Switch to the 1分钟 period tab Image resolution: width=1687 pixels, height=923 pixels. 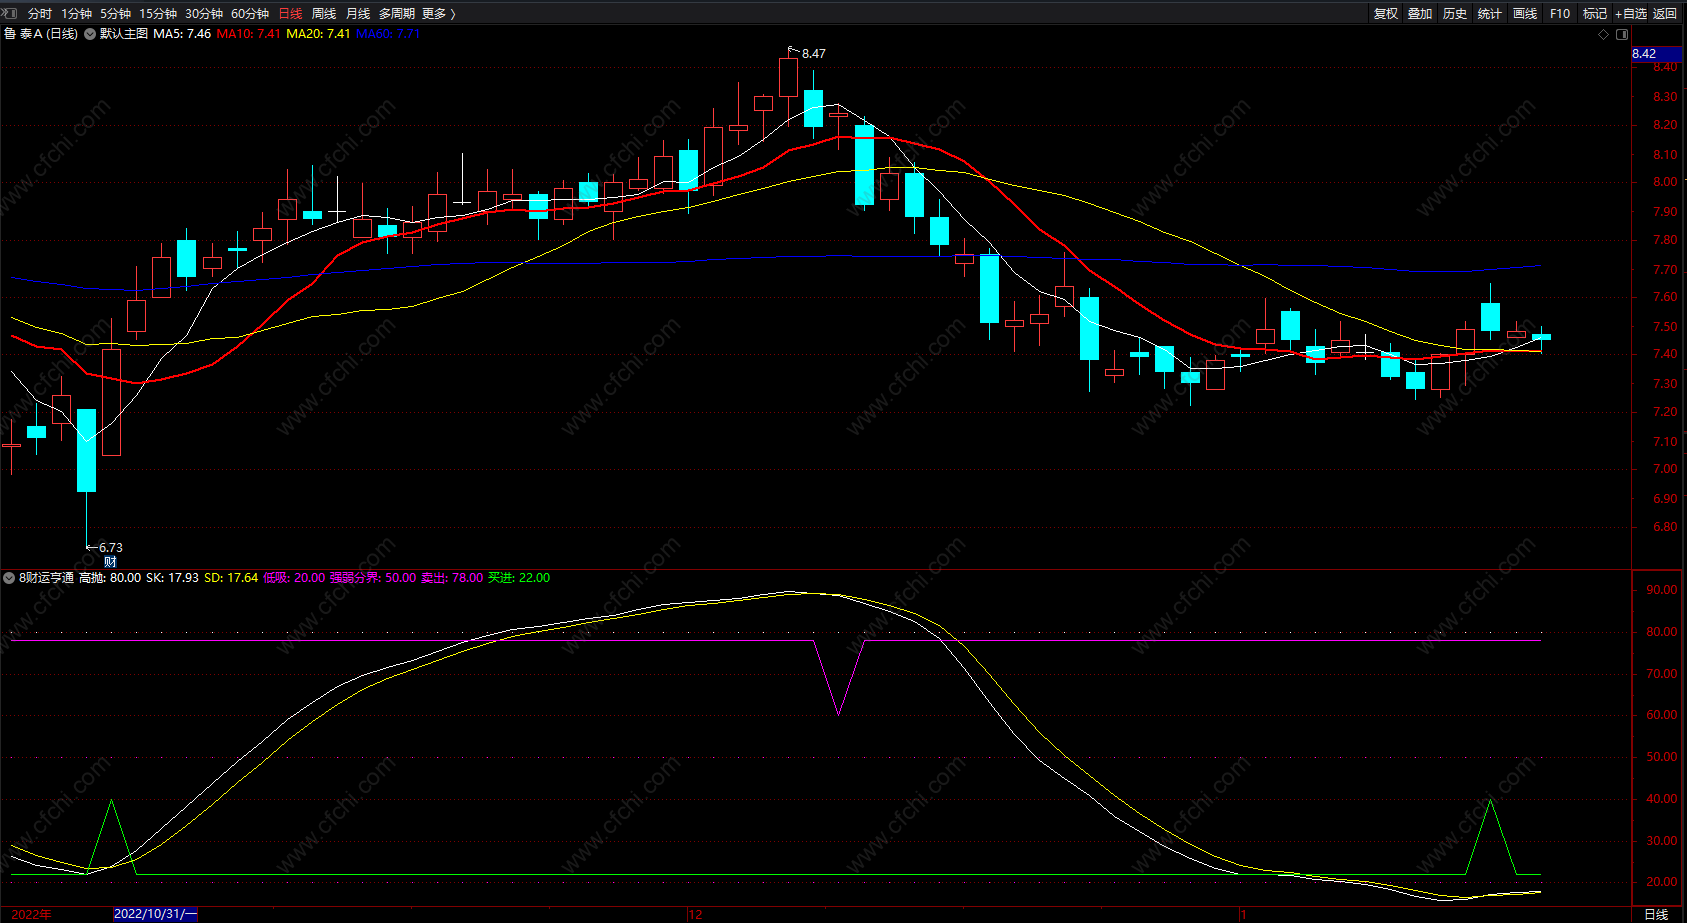[77, 14]
